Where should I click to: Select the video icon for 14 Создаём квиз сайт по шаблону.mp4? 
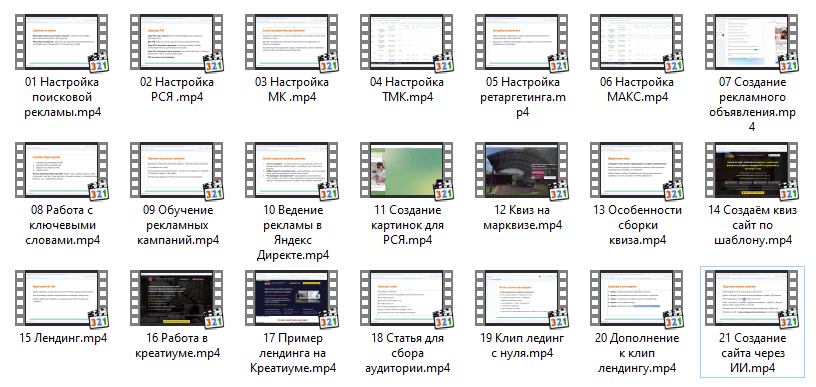[x=753, y=171]
